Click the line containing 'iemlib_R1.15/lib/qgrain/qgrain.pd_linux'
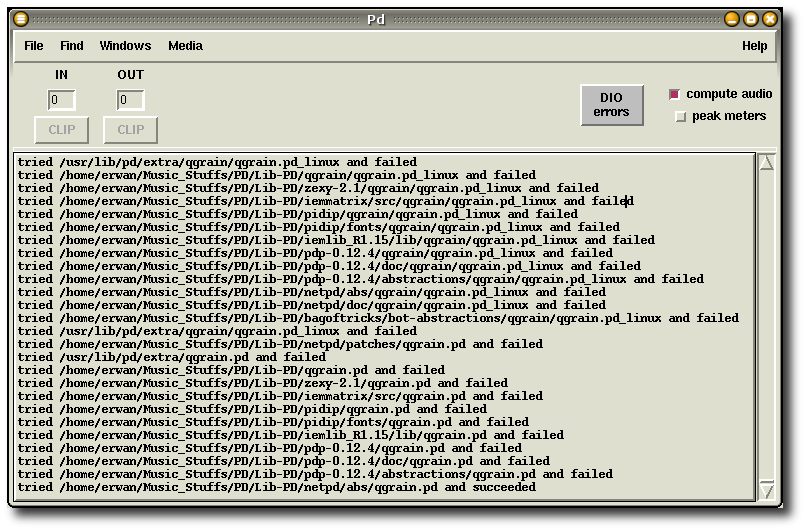 point(336,240)
